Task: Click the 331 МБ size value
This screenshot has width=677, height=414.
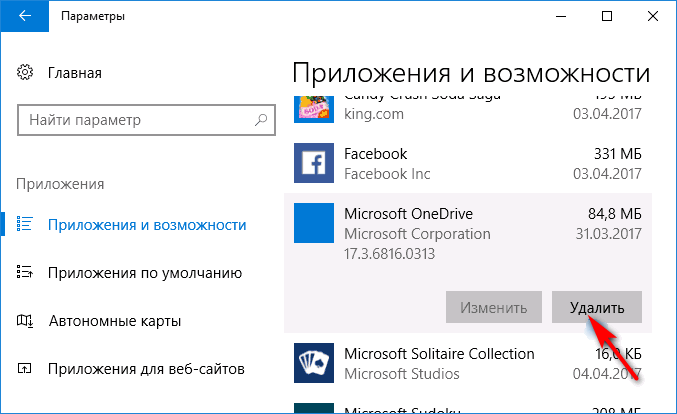Action: pyautogui.click(x=617, y=154)
